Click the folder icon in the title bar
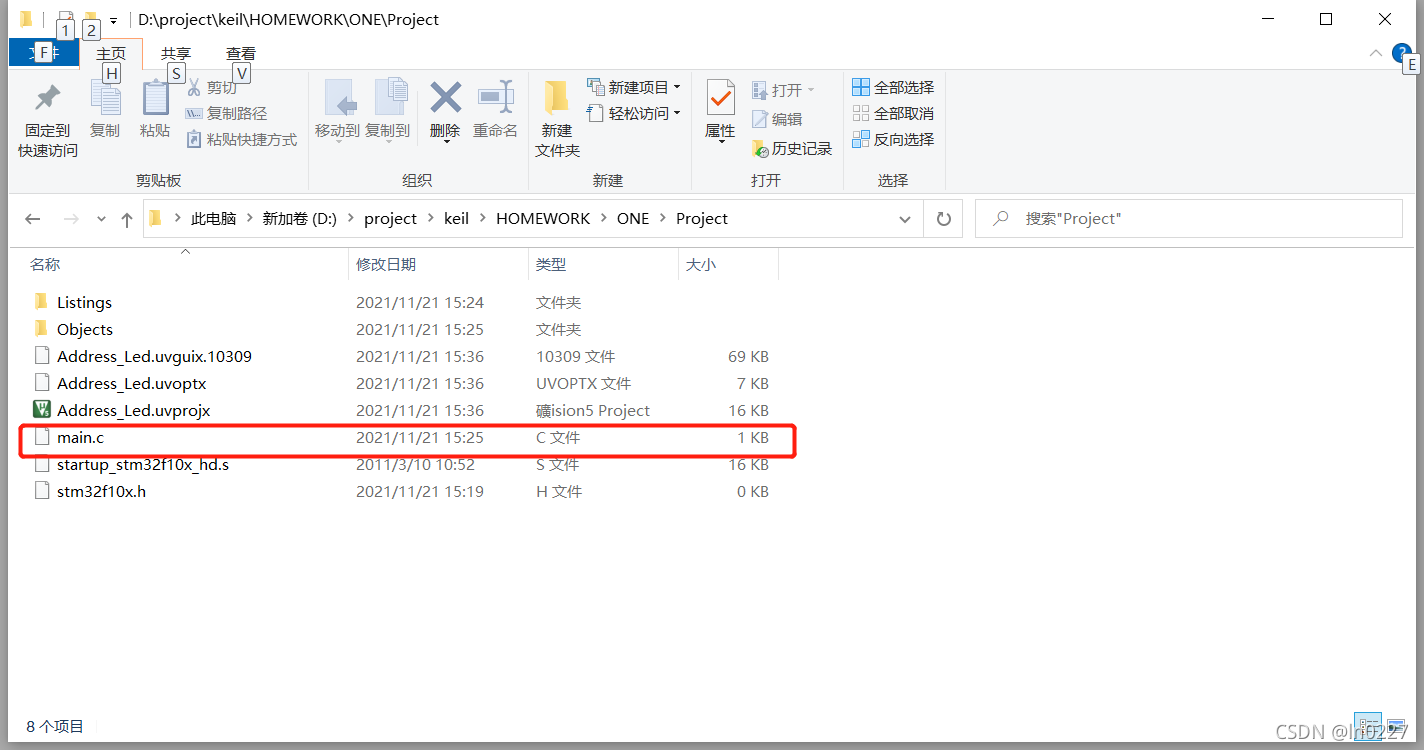 click(26, 19)
